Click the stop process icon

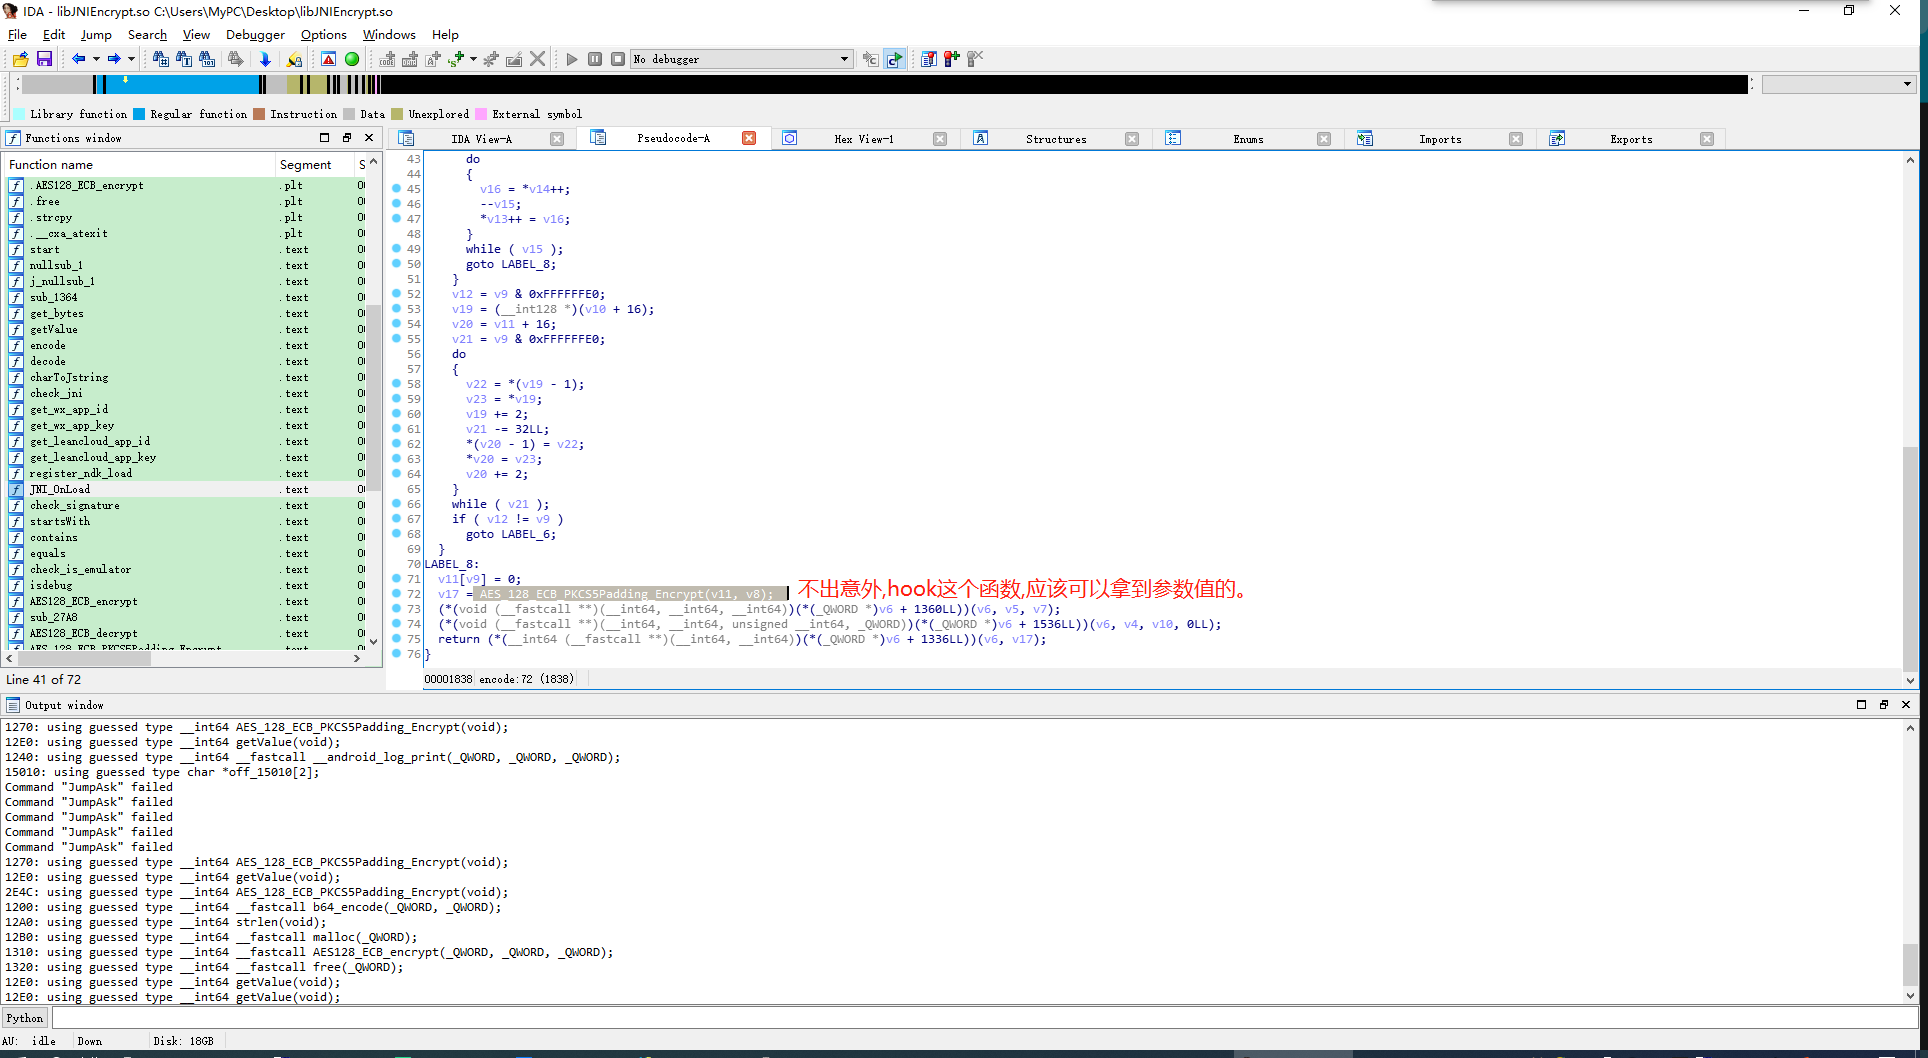click(618, 59)
